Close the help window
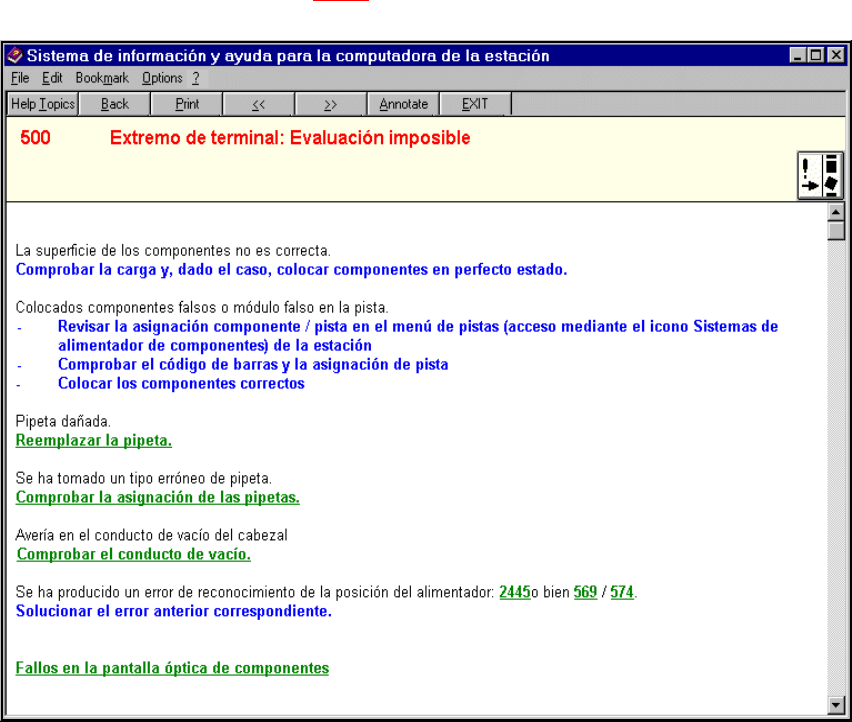Screen dimensions: 852x722 click(x=836, y=55)
